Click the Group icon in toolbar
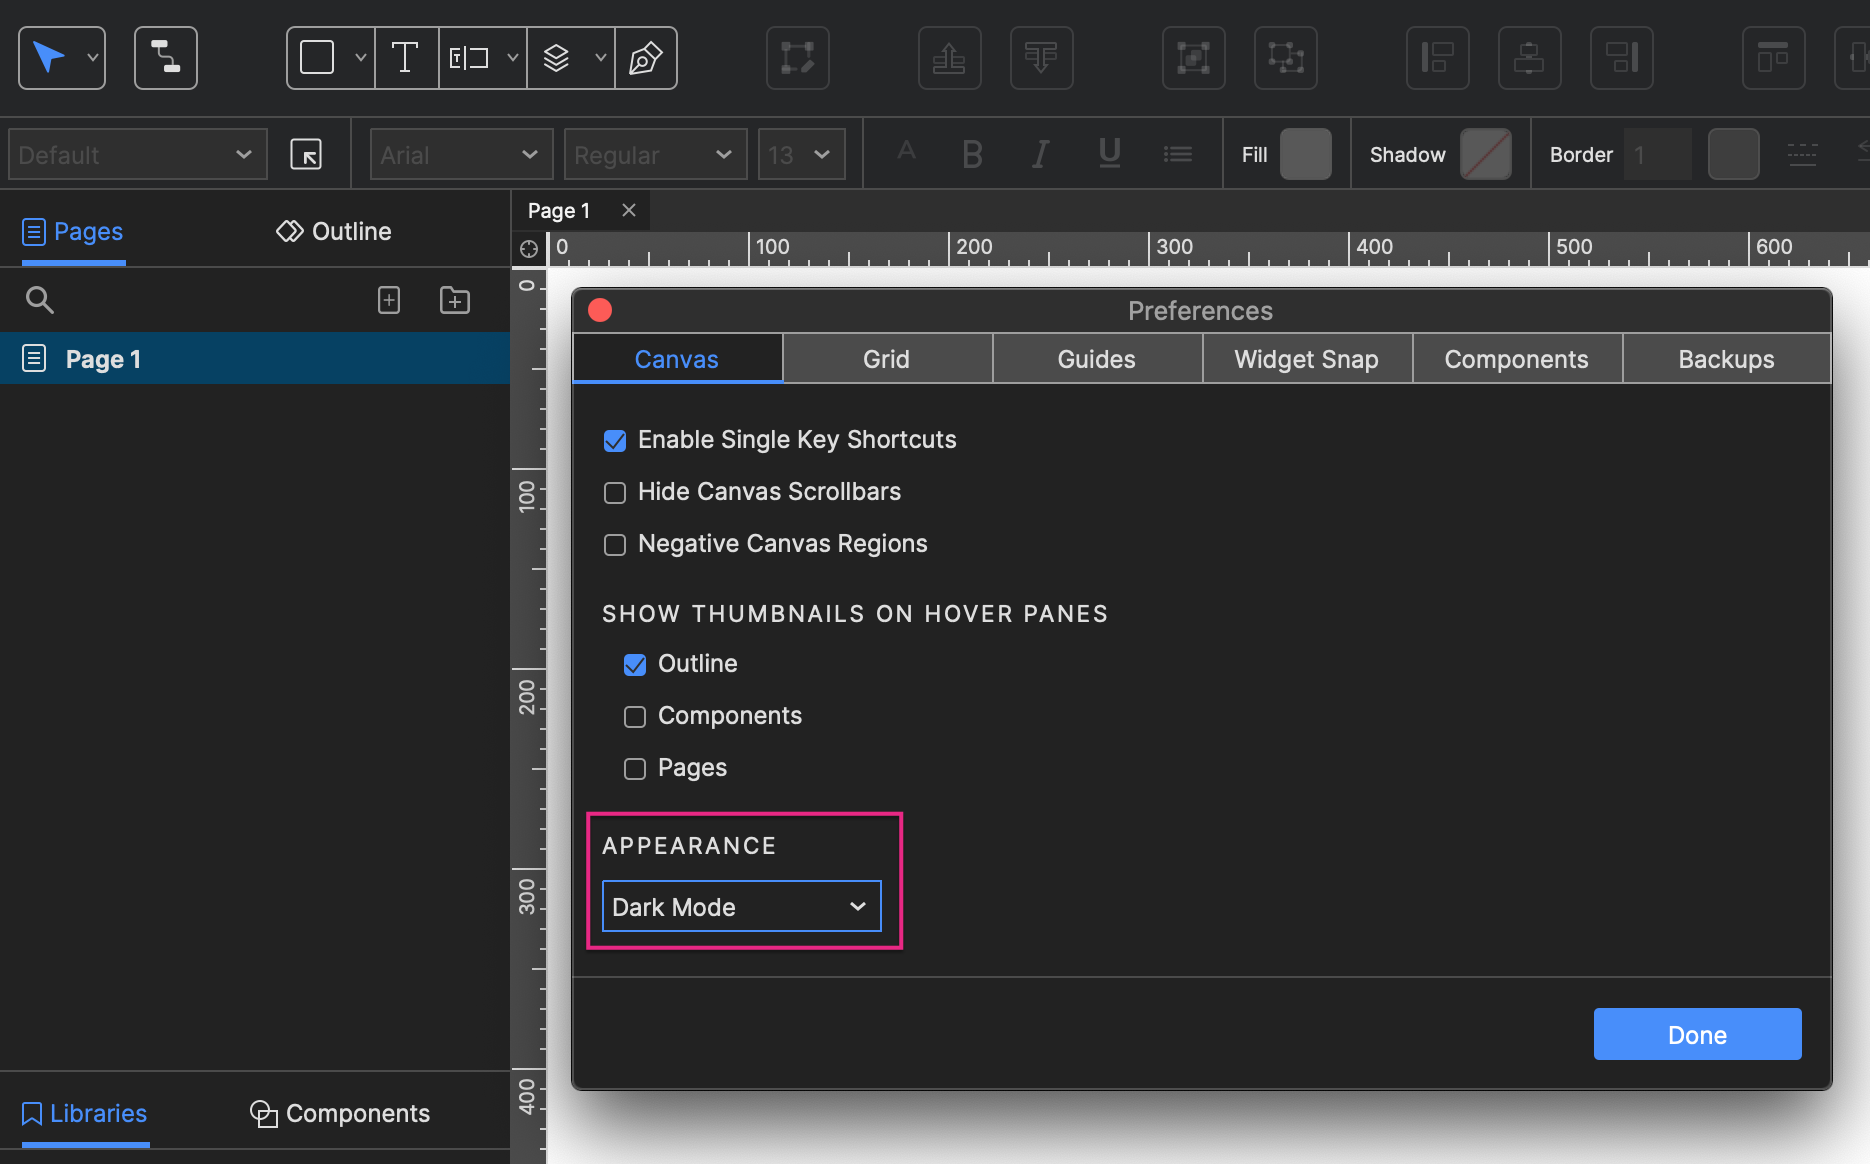This screenshot has height=1164, width=1870. (1194, 58)
